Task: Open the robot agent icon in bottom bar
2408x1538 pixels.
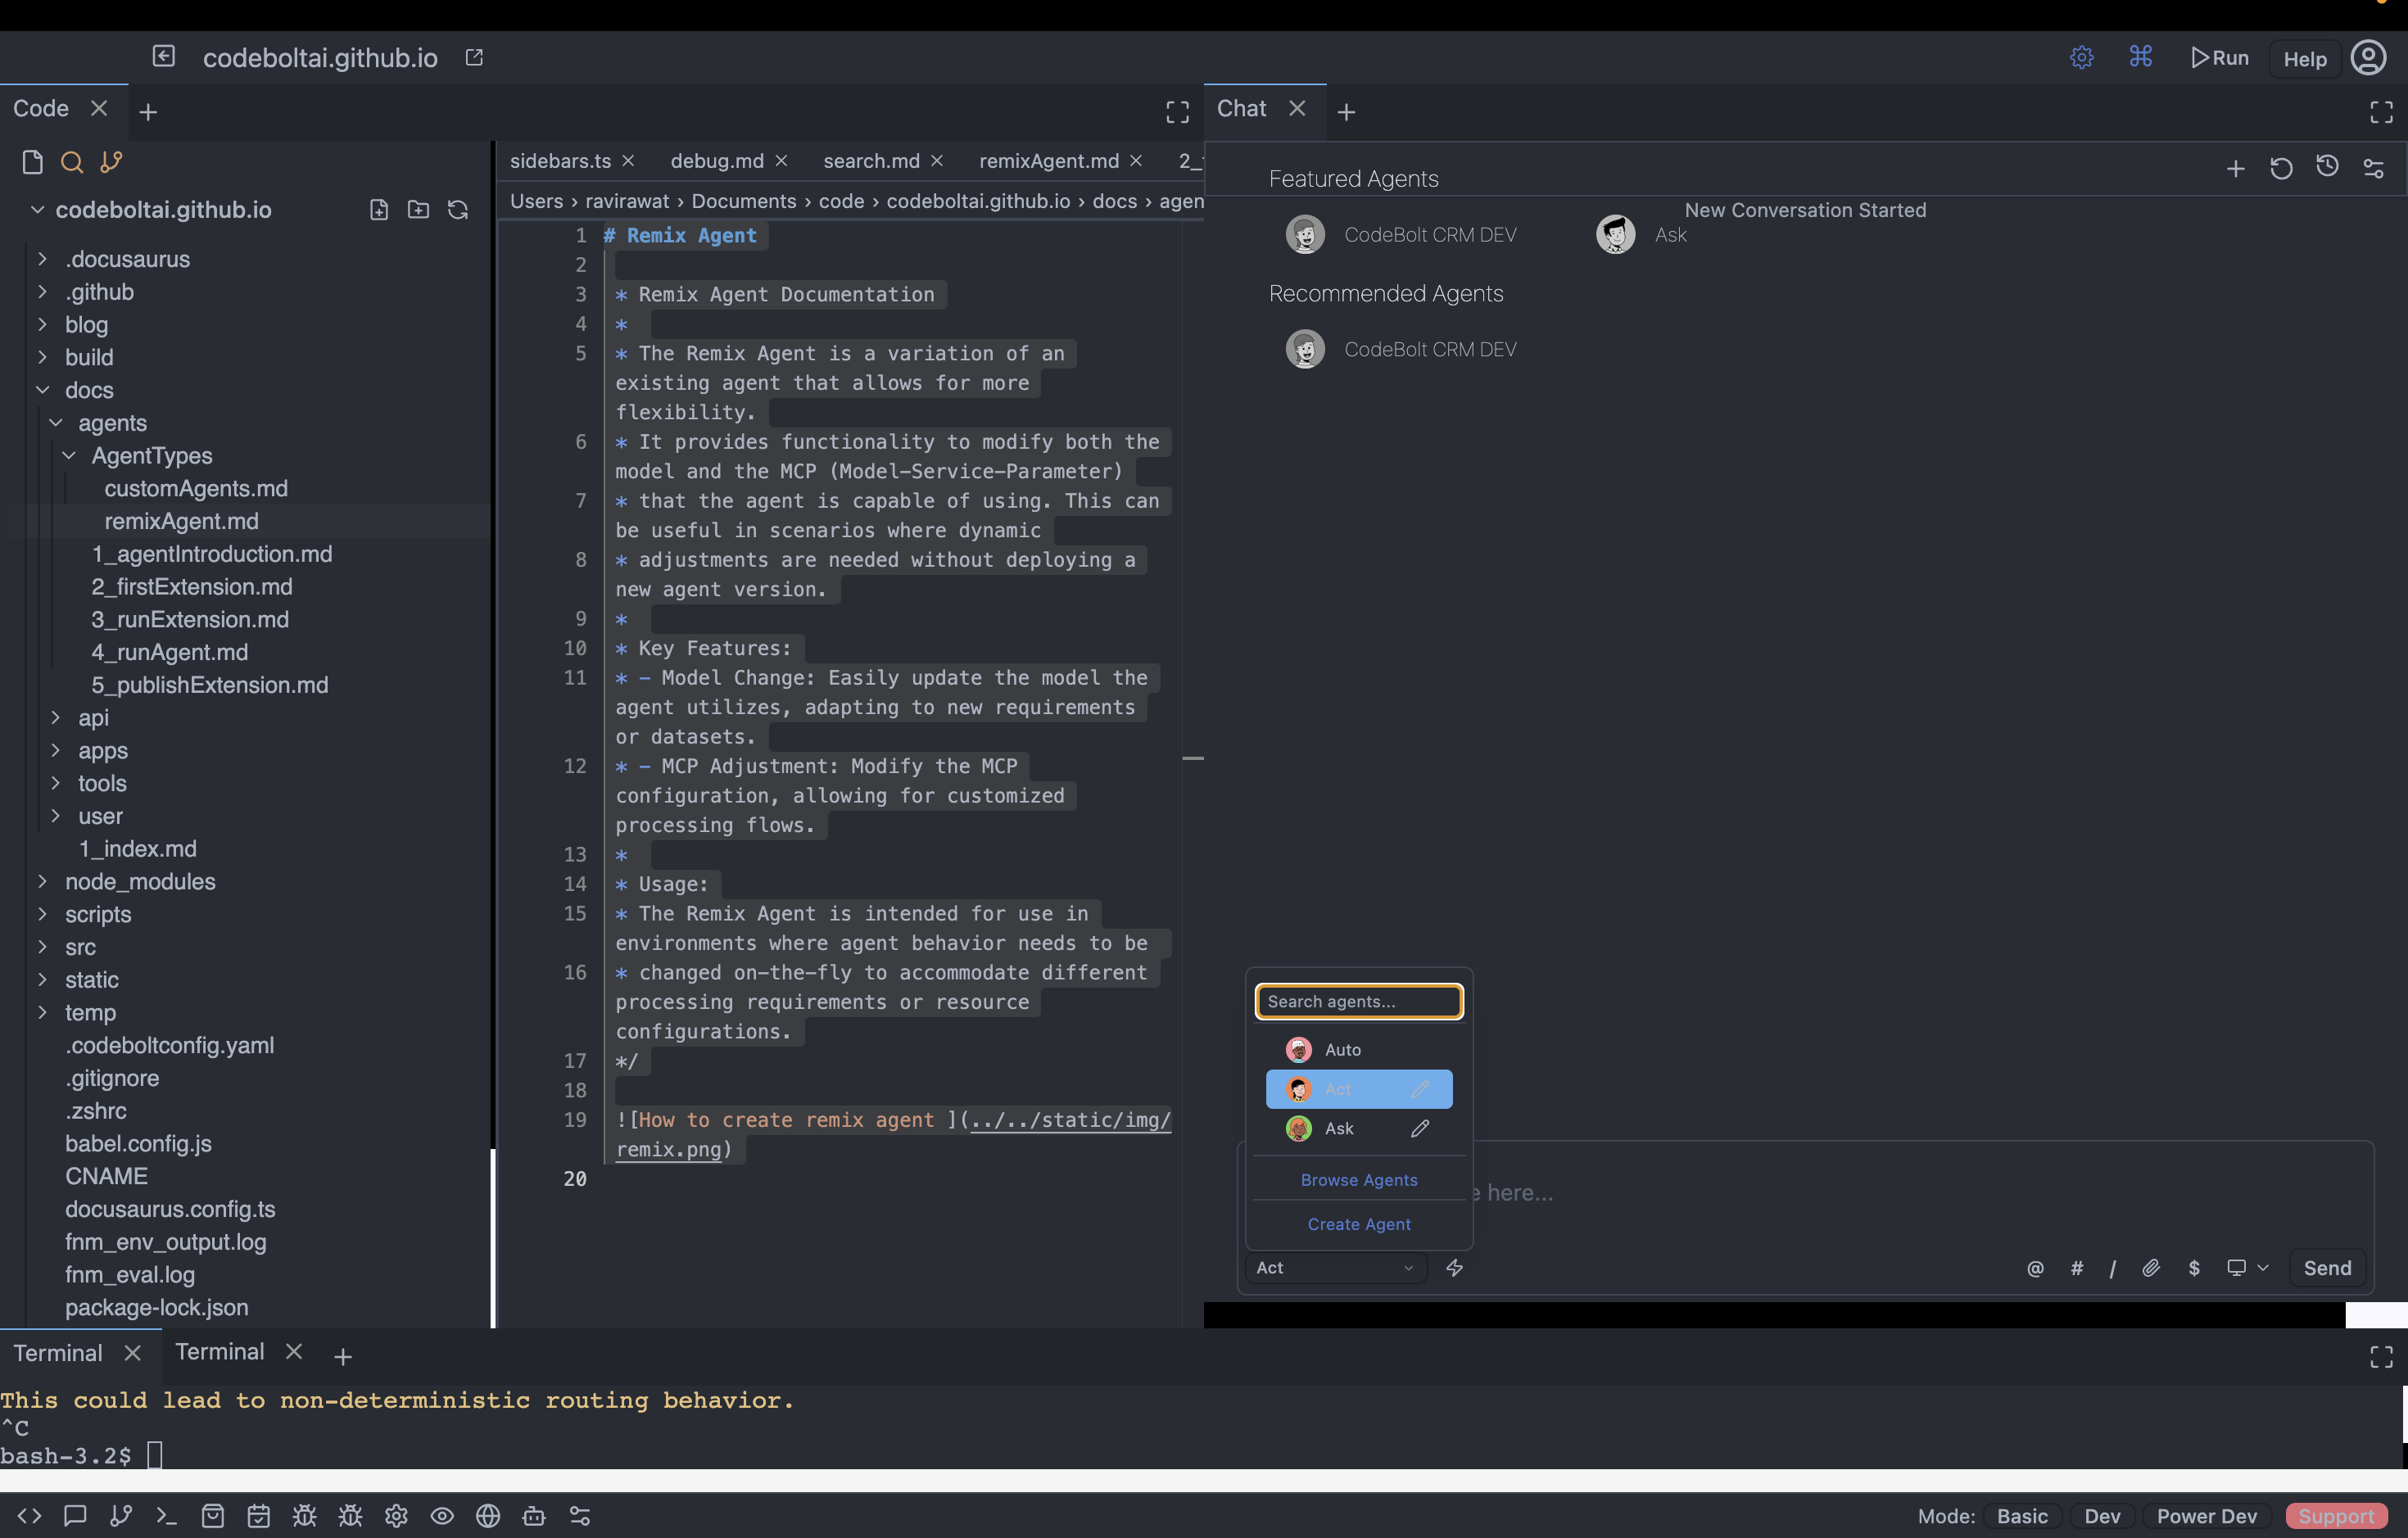Action: point(534,1516)
